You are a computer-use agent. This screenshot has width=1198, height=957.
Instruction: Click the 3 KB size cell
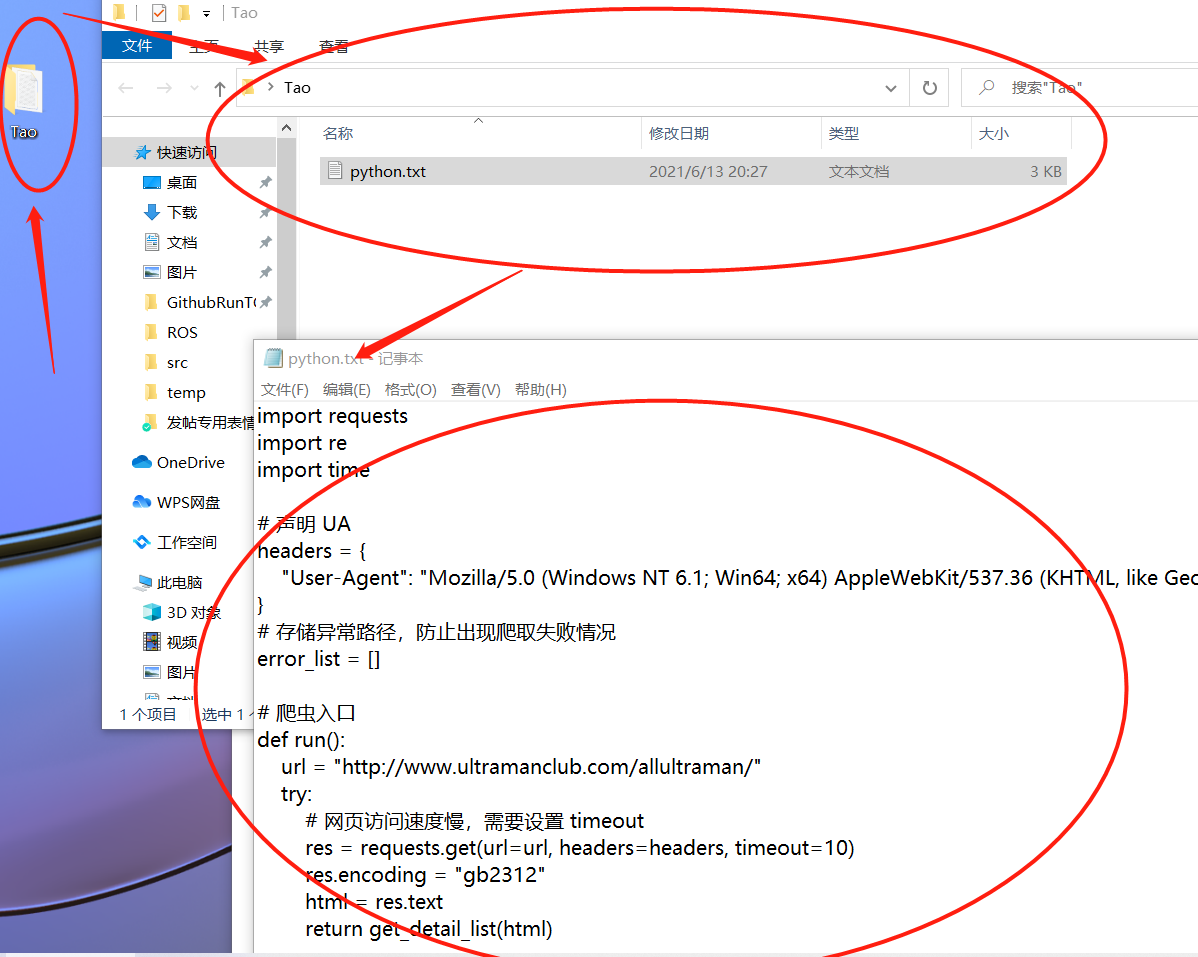pyautogui.click(x=1045, y=171)
